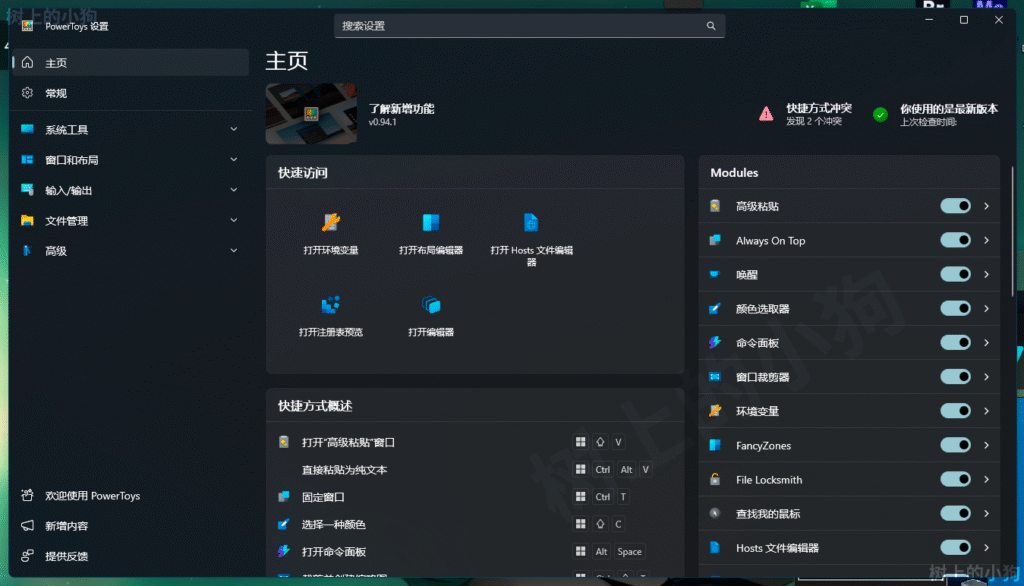
Task: Open the 新增内容 sidebar item
Action: click(131, 526)
